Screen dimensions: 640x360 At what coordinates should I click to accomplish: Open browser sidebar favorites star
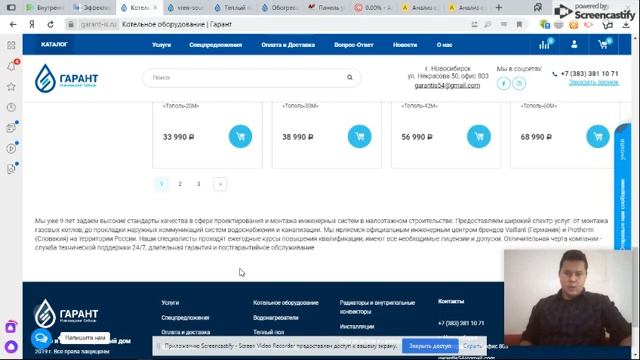(x=11, y=87)
